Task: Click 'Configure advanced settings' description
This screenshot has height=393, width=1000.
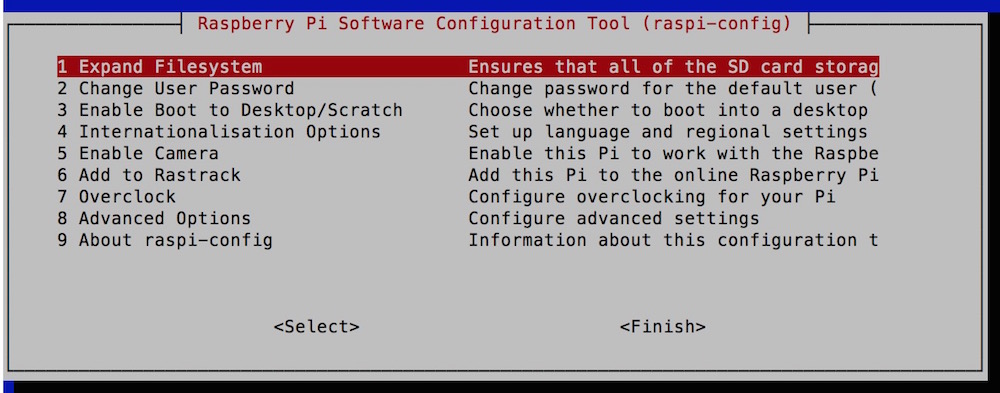Action: point(614,219)
